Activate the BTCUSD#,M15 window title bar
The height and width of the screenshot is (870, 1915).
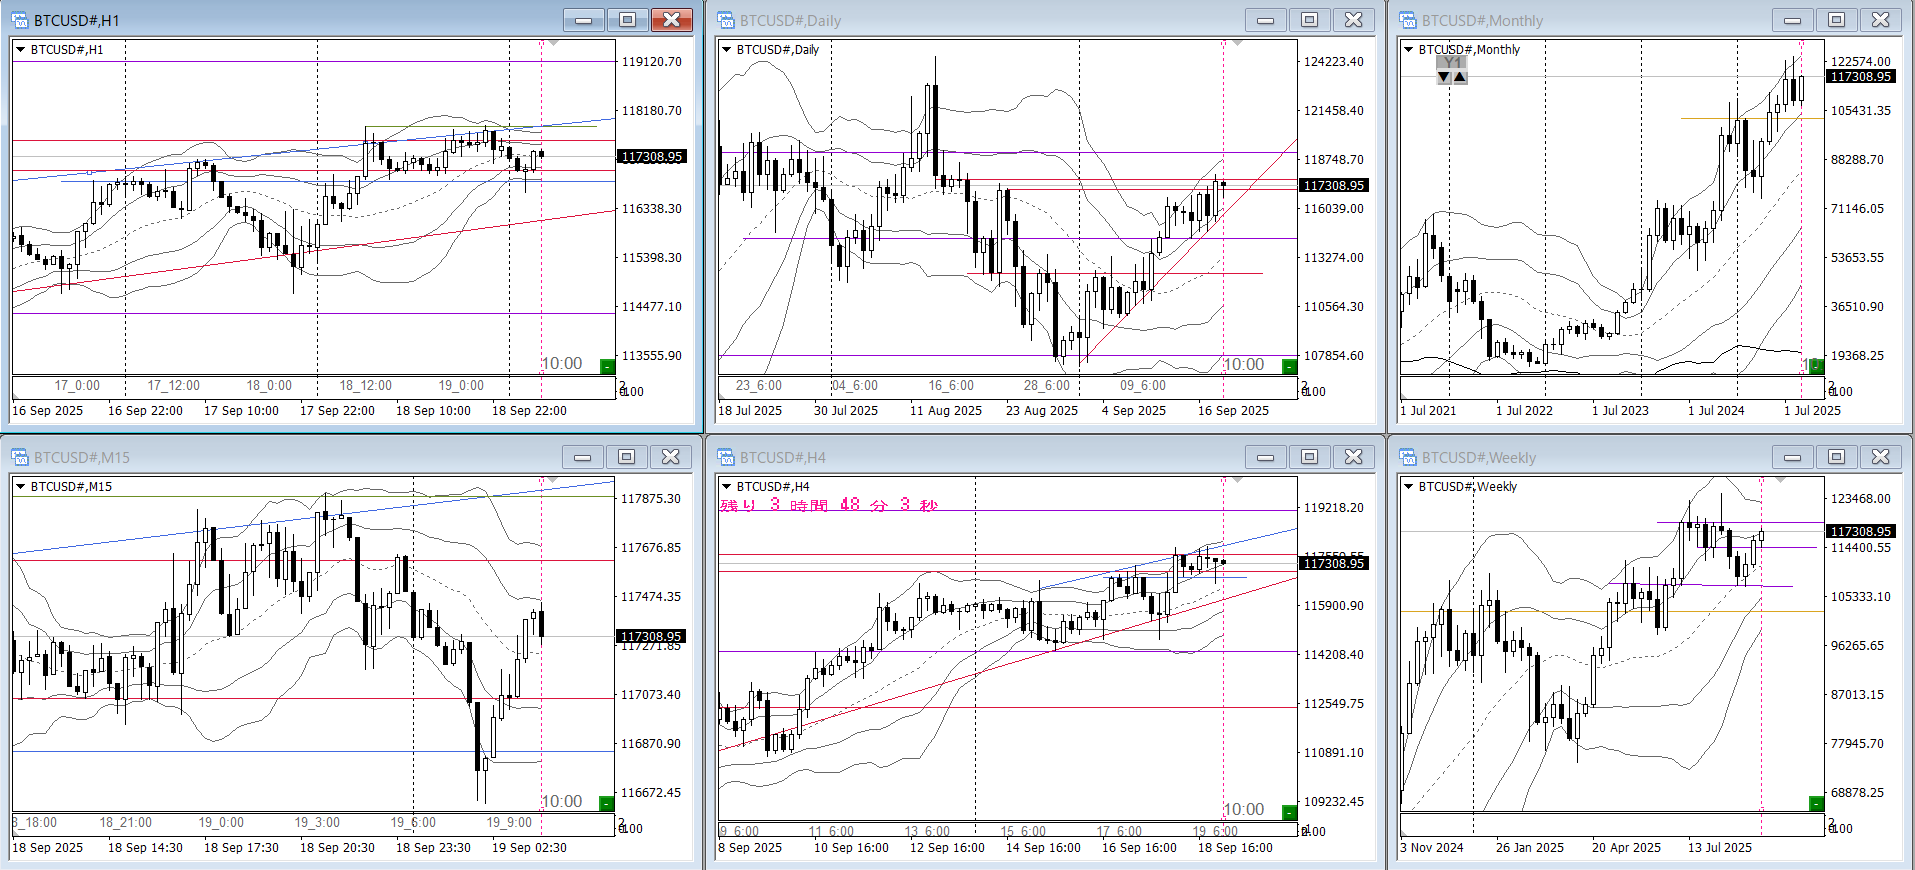click(300, 457)
